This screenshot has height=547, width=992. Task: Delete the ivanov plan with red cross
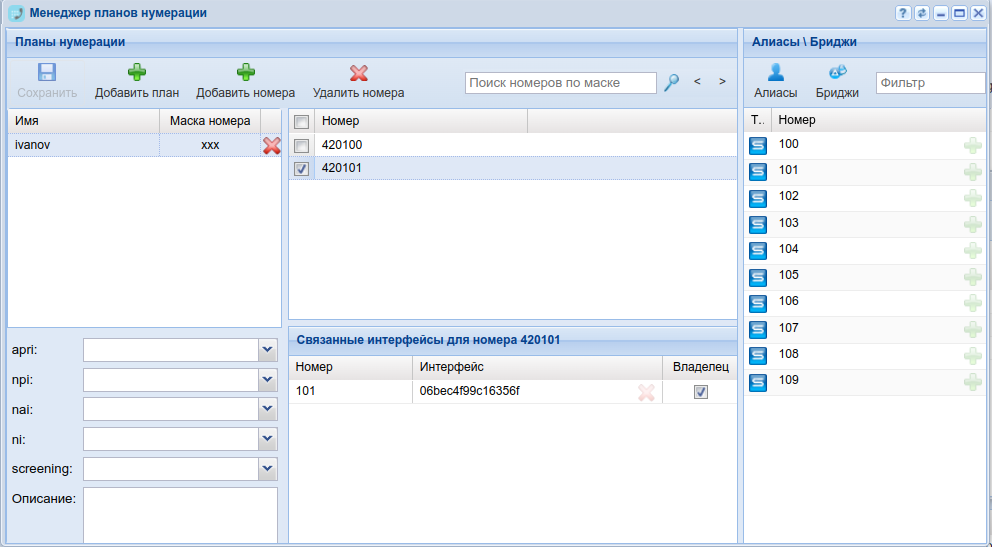pos(272,146)
